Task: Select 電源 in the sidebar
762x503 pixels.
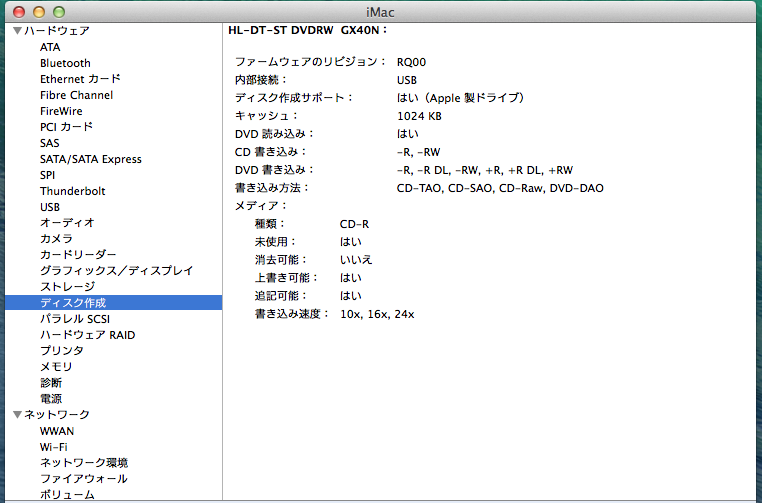Action: coord(51,399)
